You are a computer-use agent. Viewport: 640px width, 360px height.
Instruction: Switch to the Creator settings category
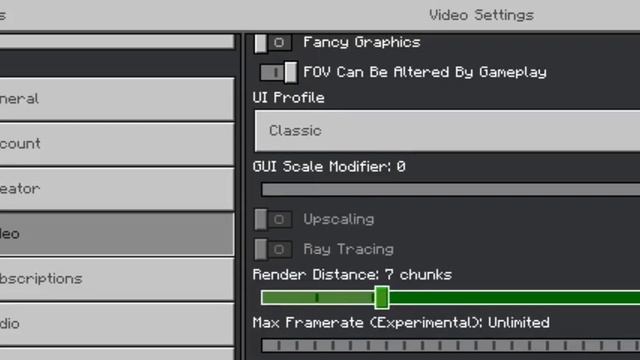pyautogui.click(x=117, y=189)
